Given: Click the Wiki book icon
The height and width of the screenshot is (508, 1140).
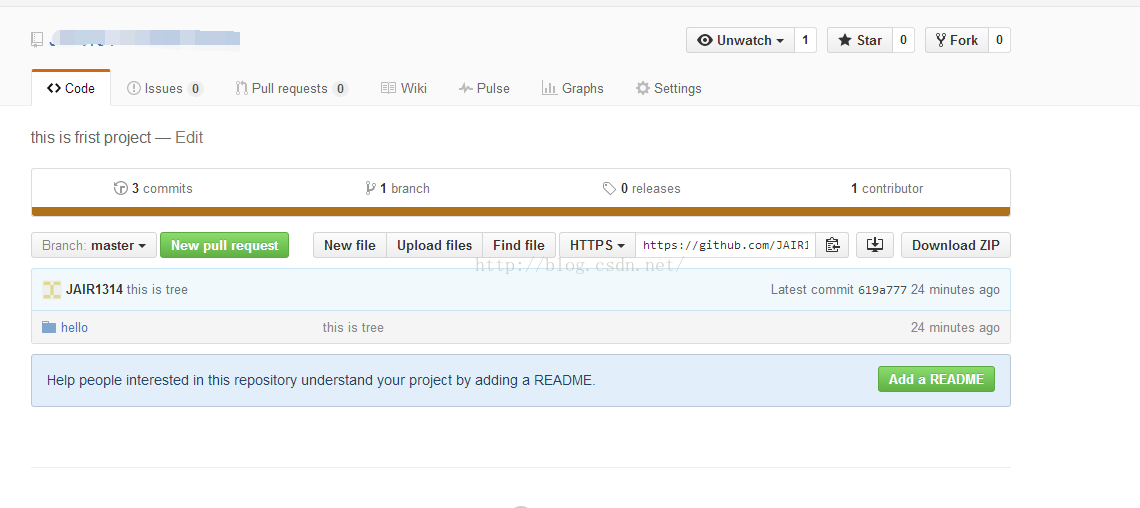Looking at the screenshot, I should click(388, 88).
